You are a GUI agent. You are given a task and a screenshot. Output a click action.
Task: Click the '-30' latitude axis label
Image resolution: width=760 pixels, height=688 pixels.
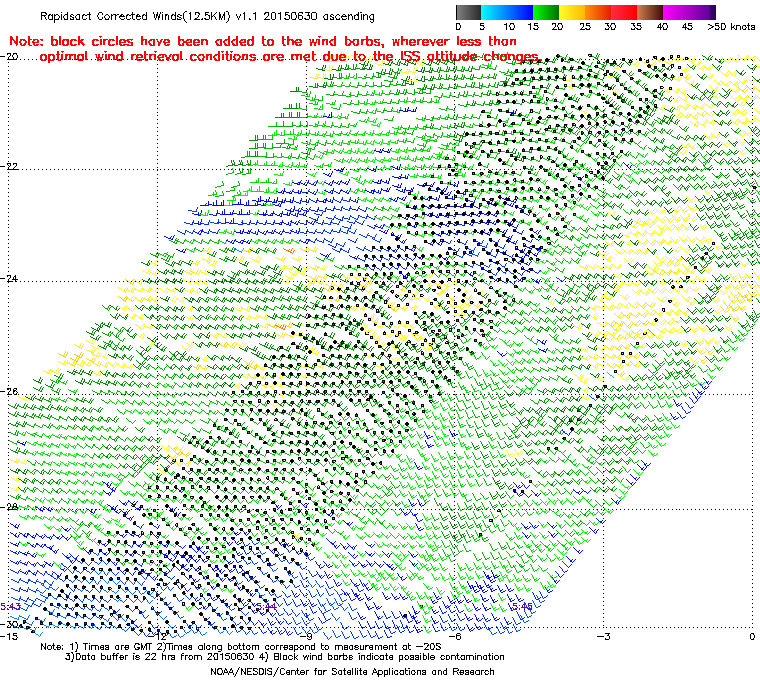coord(9,624)
